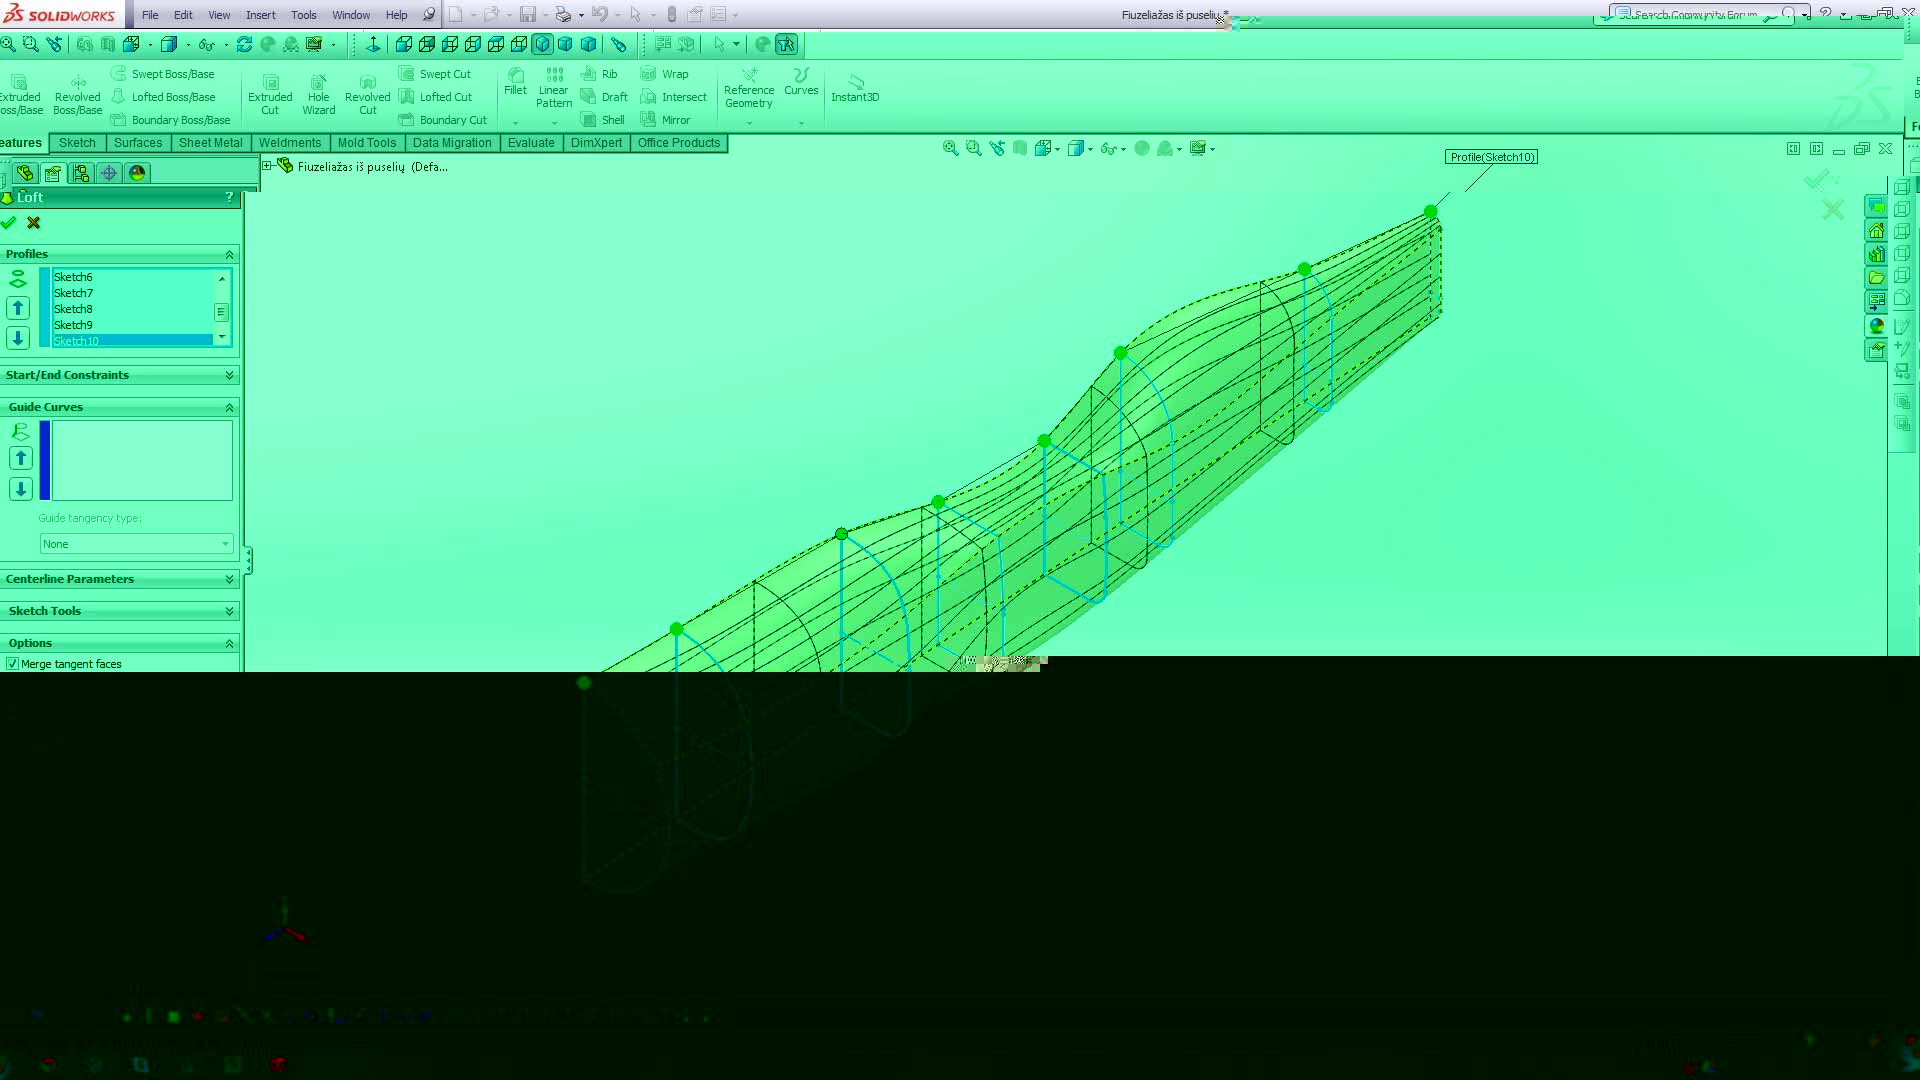Expand the Centerline Parameters section
This screenshot has width=1920, height=1080.
pos(229,579)
